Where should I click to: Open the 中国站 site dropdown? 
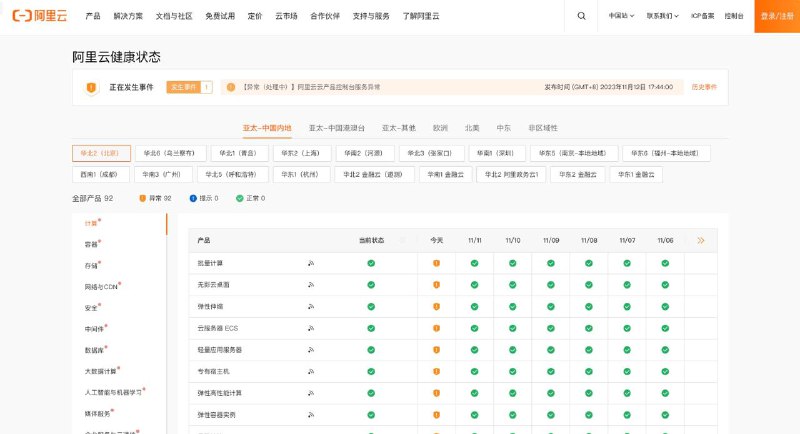point(621,16)
